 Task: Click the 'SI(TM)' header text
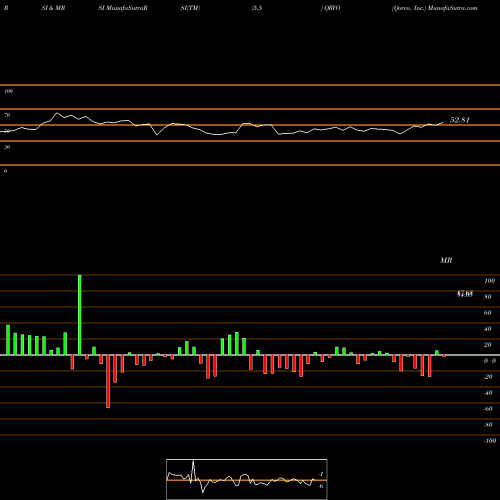pos(190,8)
